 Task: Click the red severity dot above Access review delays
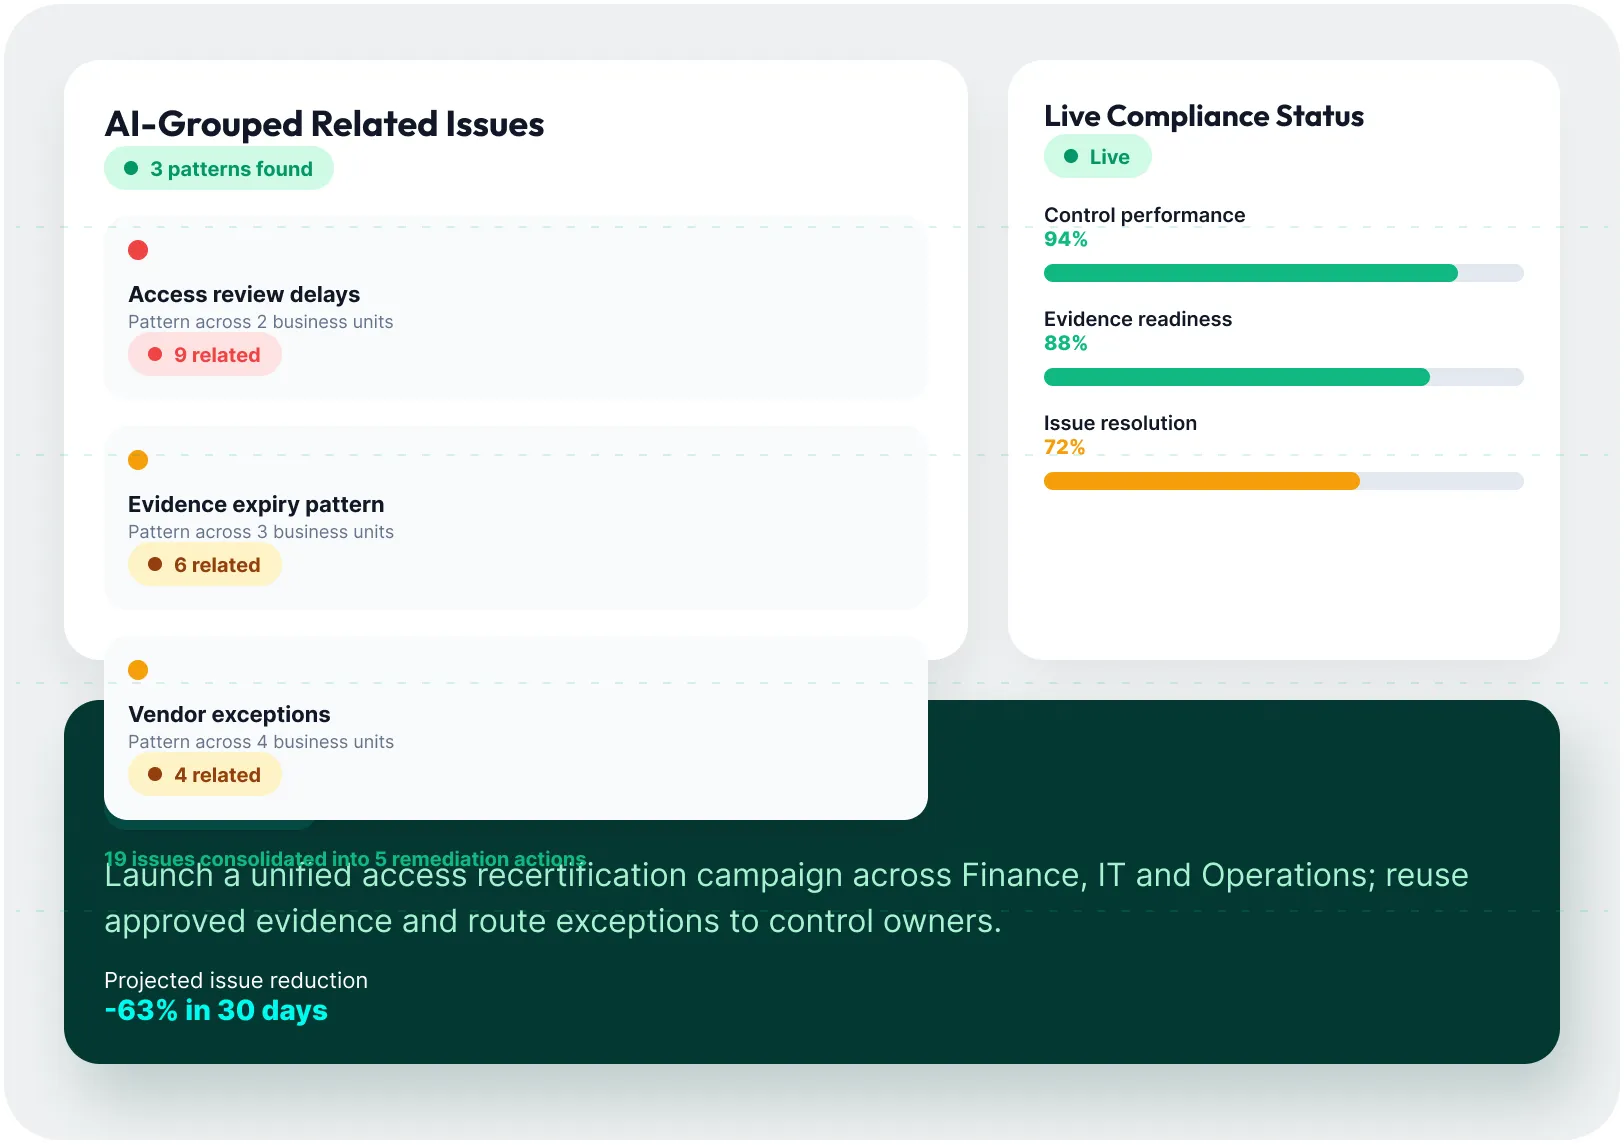(x=138, y=250)
